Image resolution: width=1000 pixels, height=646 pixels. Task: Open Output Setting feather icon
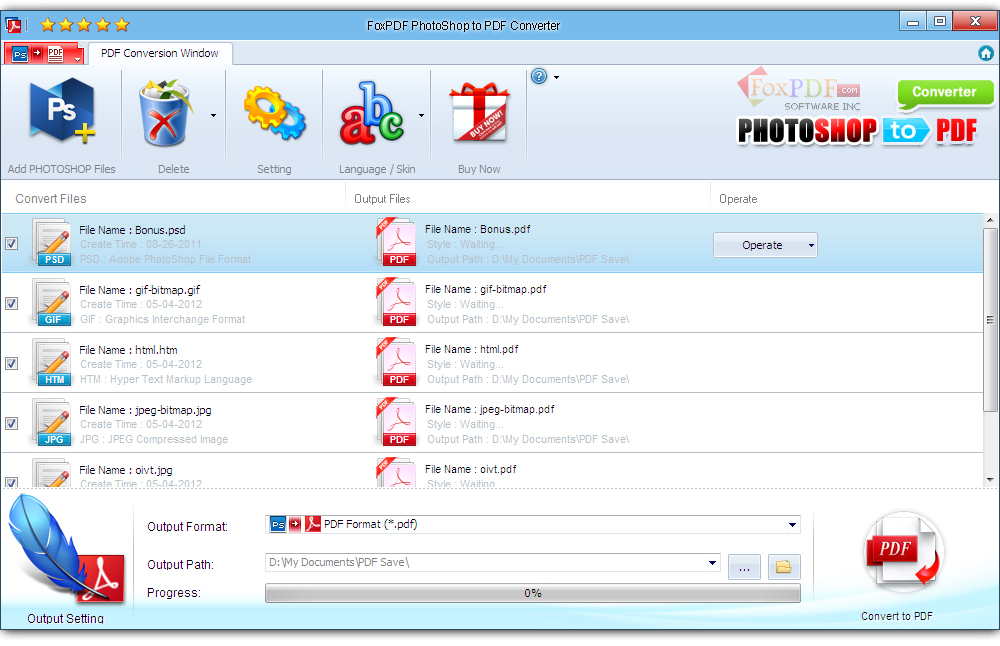tap(66, 549)
